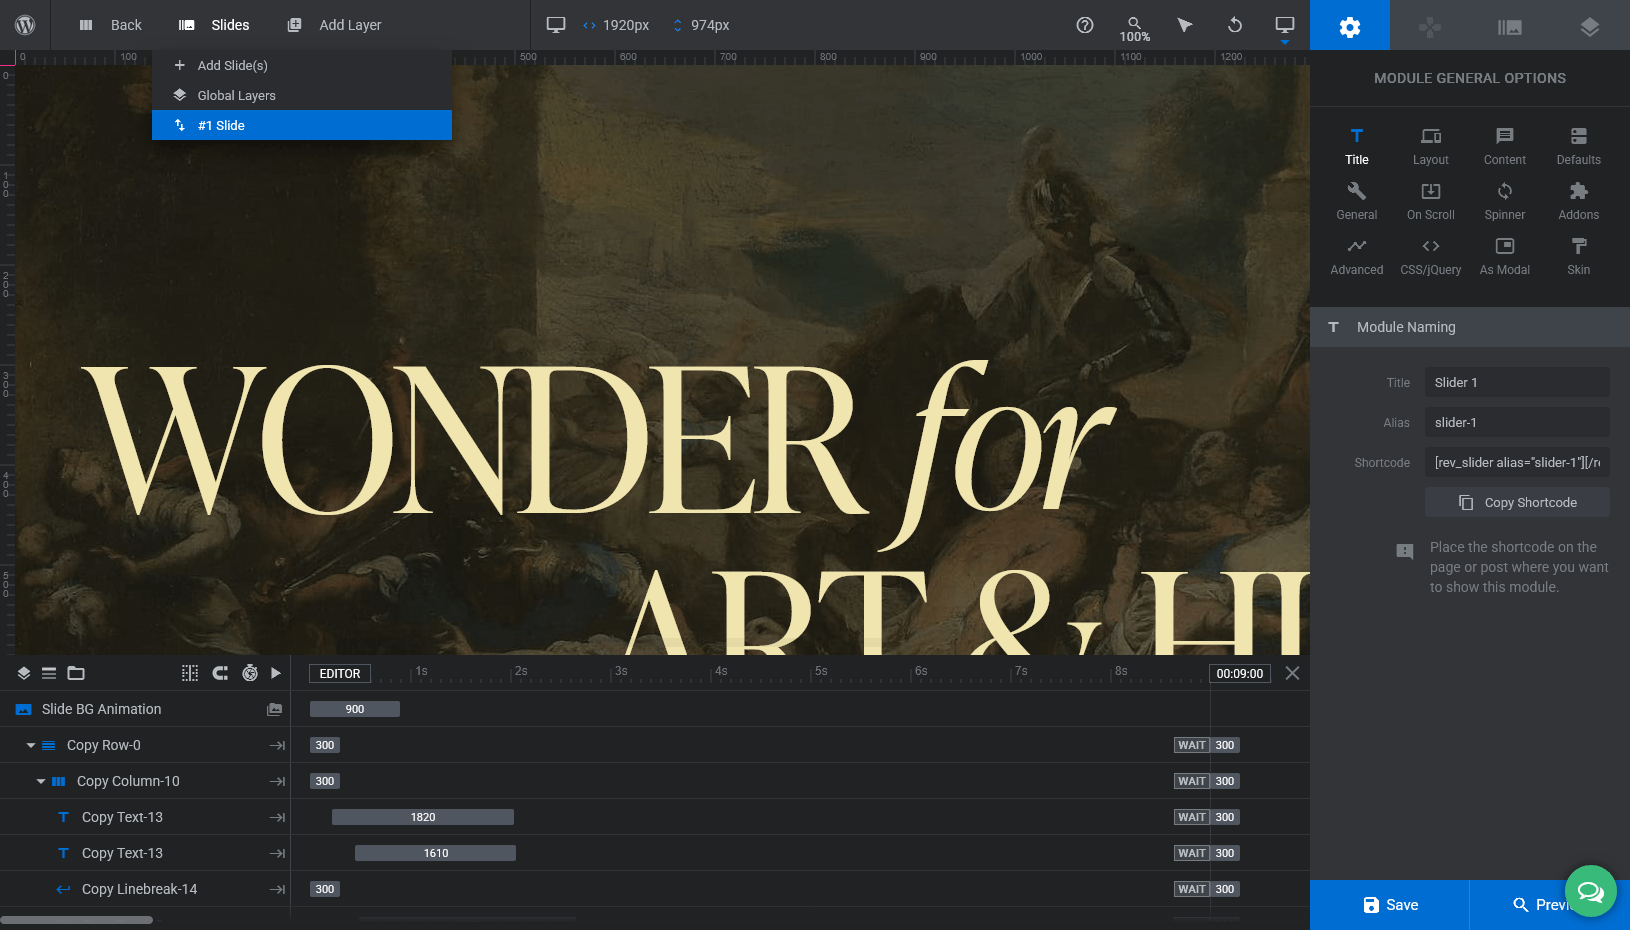
Task: Open Module General Options gear tab
Action: coord(1350,25)
